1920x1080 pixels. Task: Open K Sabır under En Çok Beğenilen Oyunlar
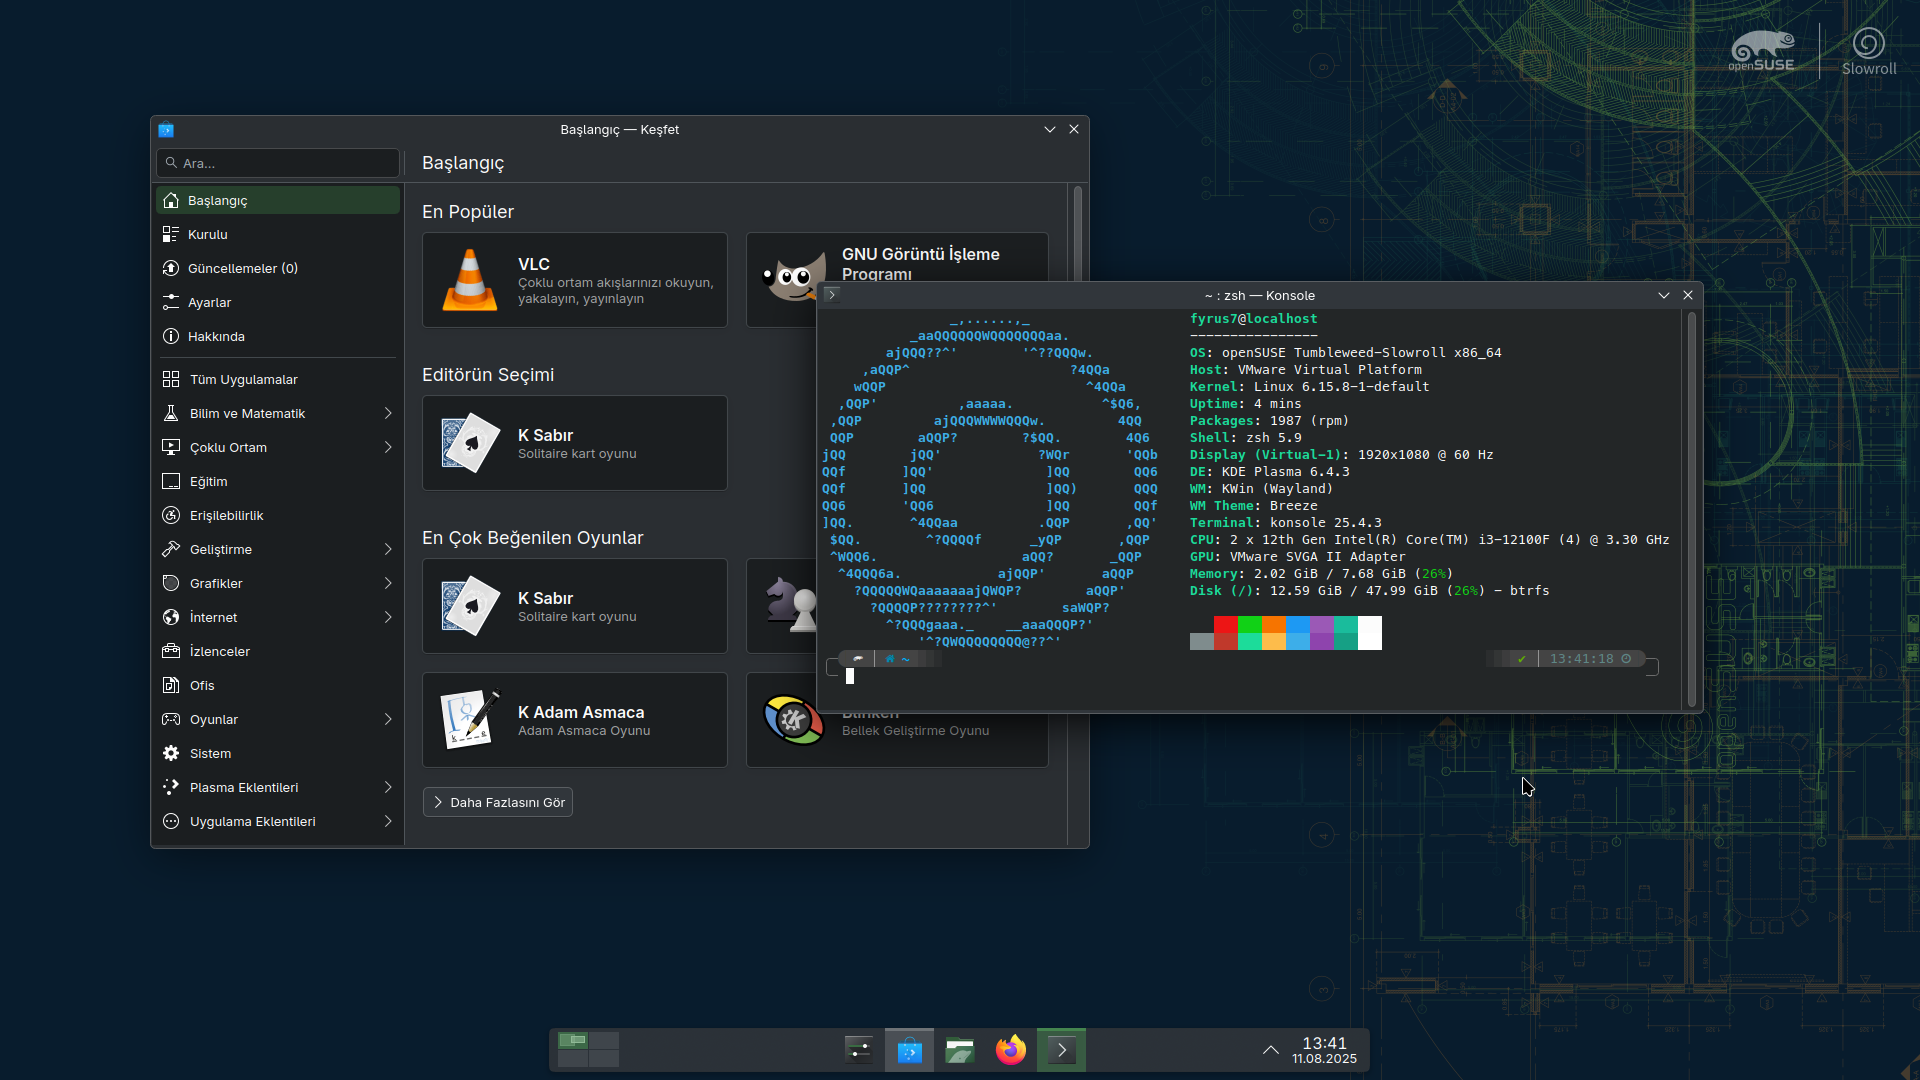(x=575, y=606)
